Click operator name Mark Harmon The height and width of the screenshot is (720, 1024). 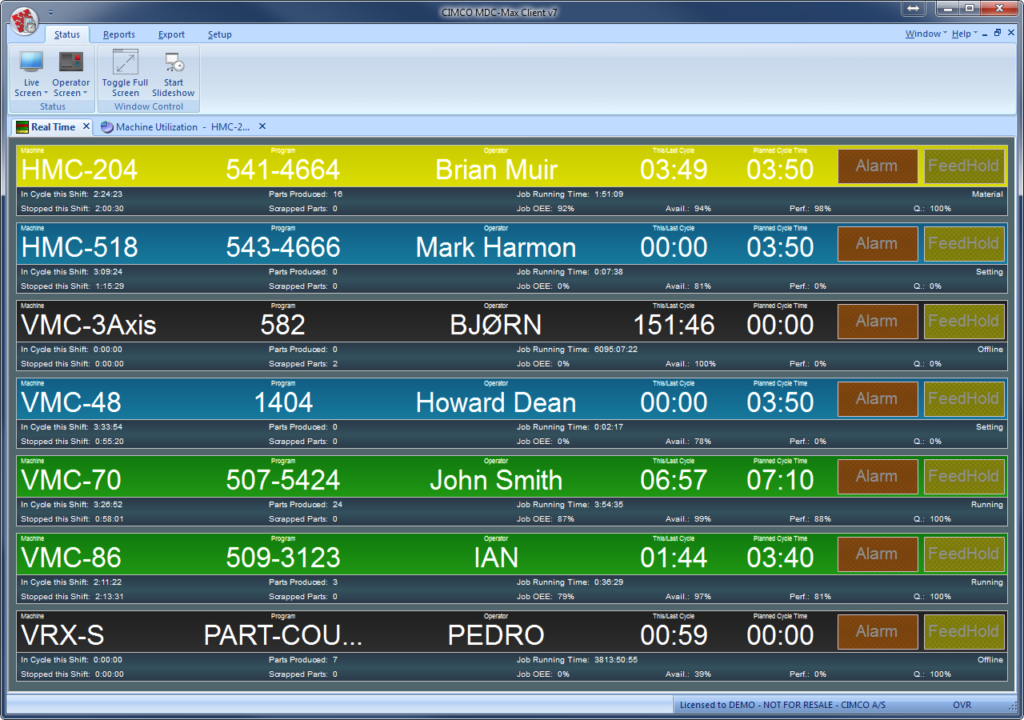496,248
